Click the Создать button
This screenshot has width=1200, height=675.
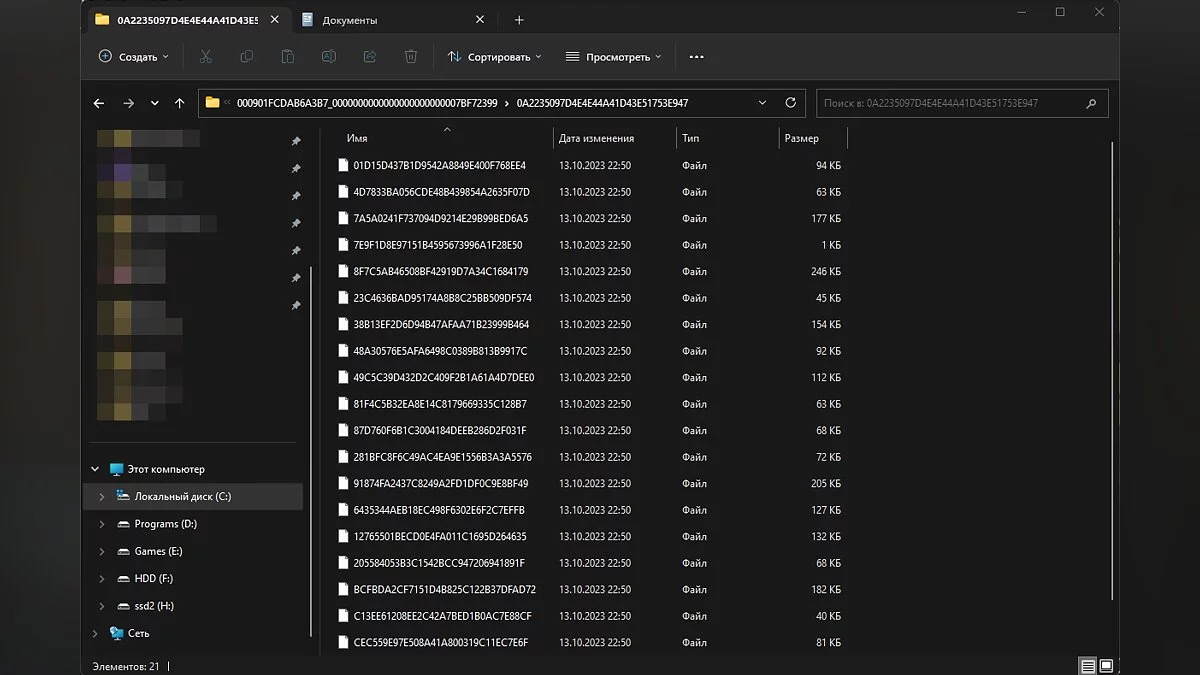click(x=134, y=57)
